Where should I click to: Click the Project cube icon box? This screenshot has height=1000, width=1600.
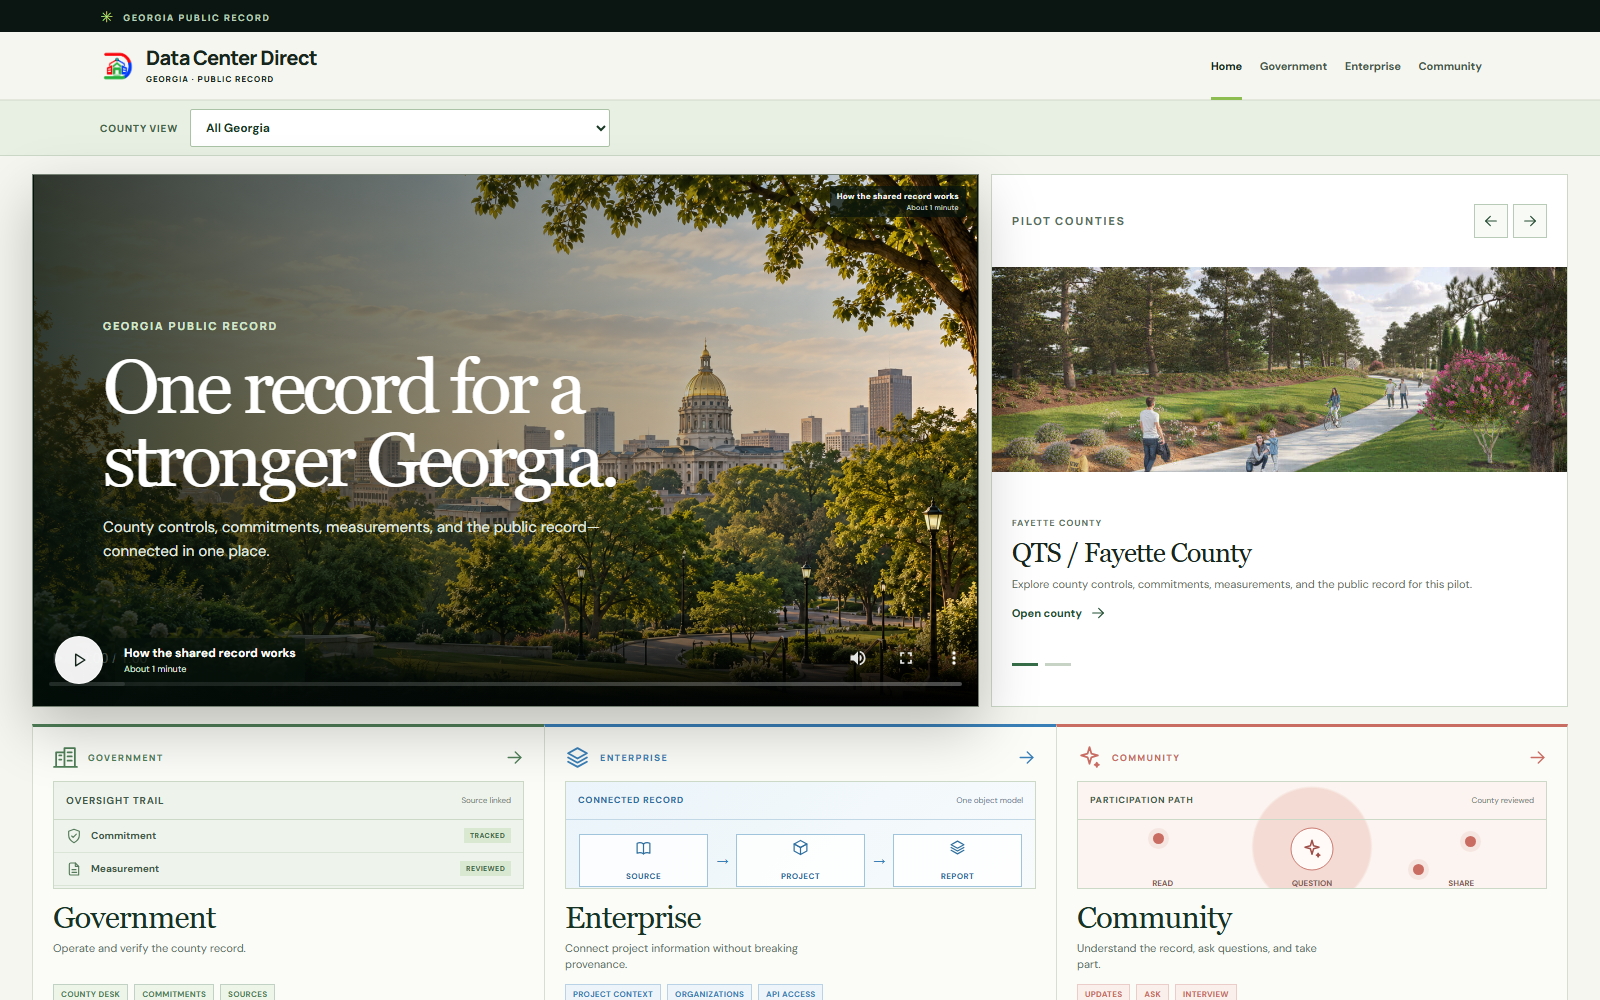pos(800,860)
